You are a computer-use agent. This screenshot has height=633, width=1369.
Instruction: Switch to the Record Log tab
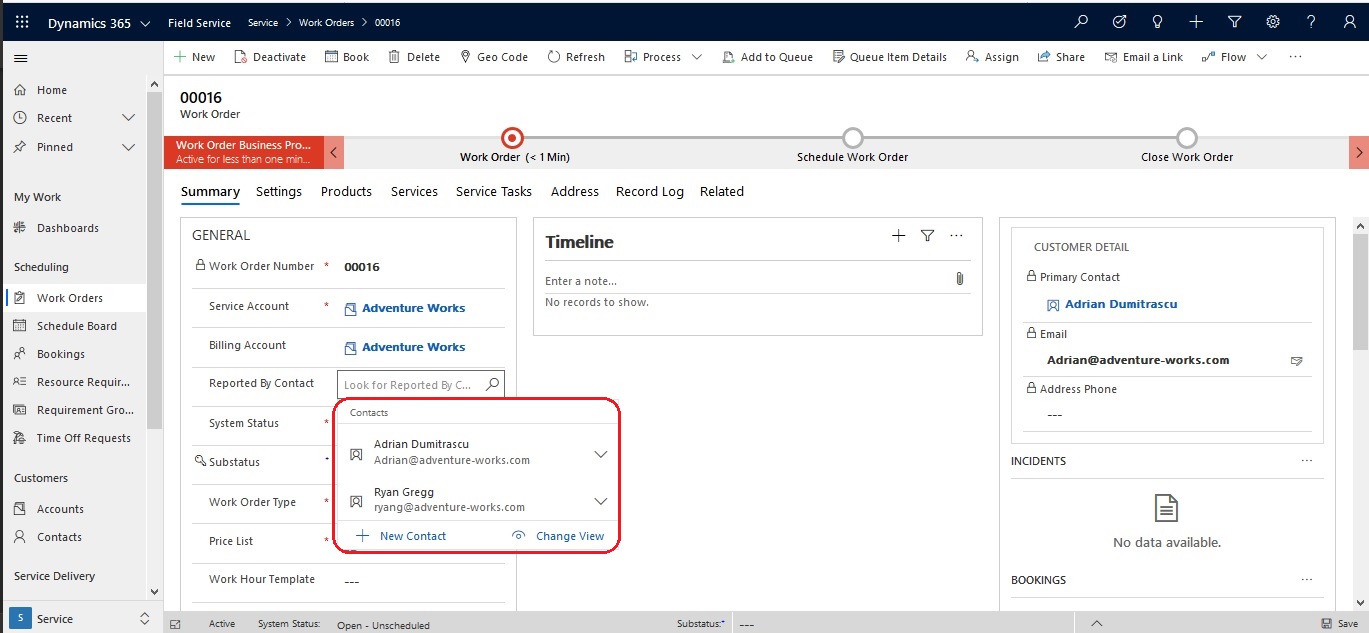(650, 192)
